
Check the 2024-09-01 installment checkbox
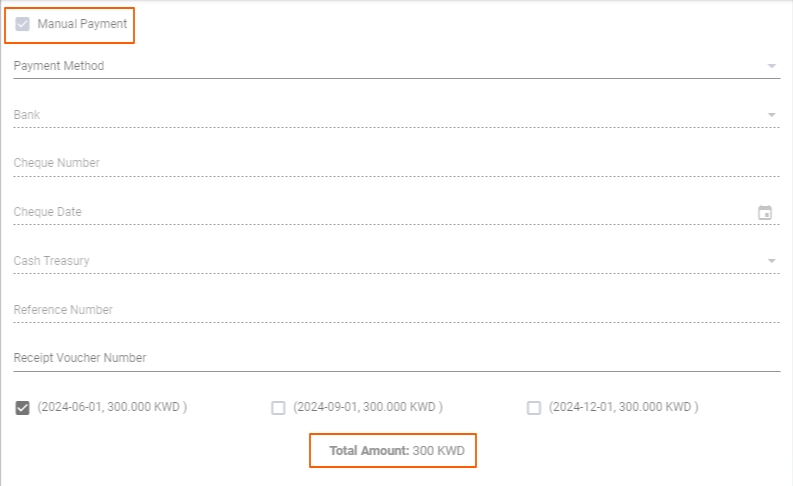279,408
